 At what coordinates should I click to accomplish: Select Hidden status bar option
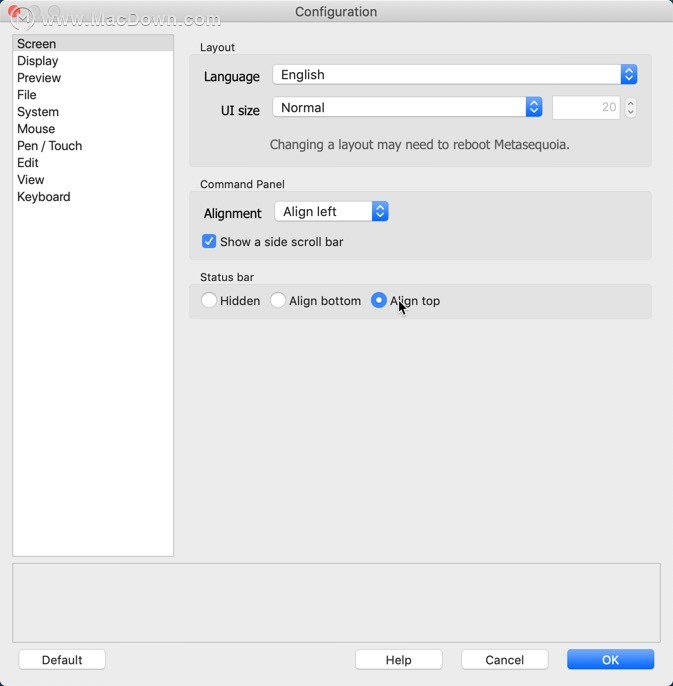(209, 301)
